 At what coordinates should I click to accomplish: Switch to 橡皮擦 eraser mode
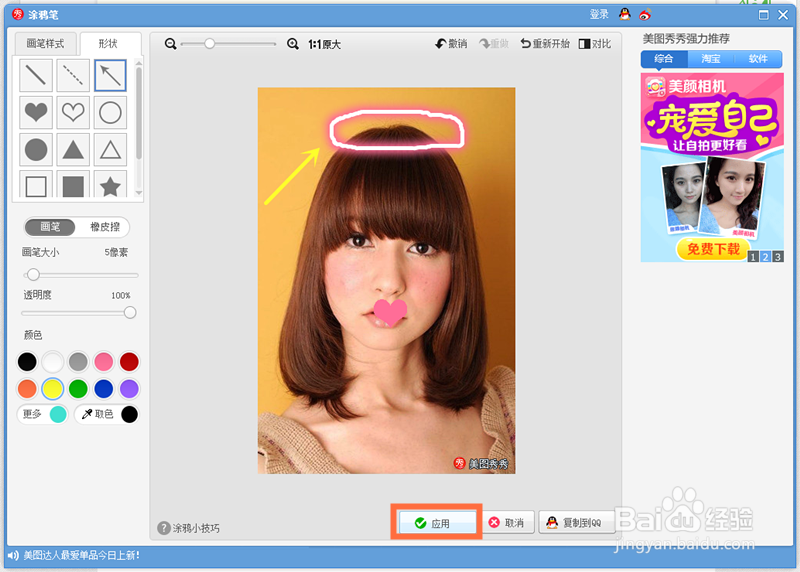[x=104, y=227]
